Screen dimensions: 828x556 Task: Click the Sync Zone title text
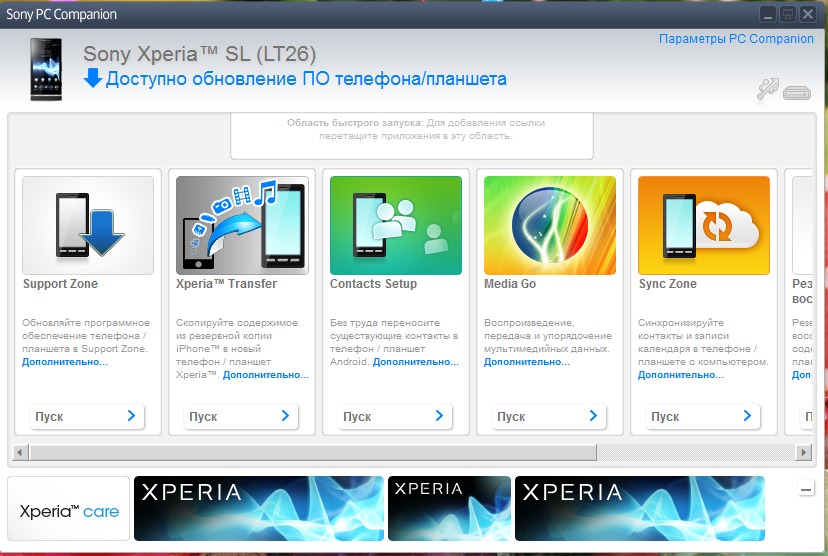pos(667,284)
